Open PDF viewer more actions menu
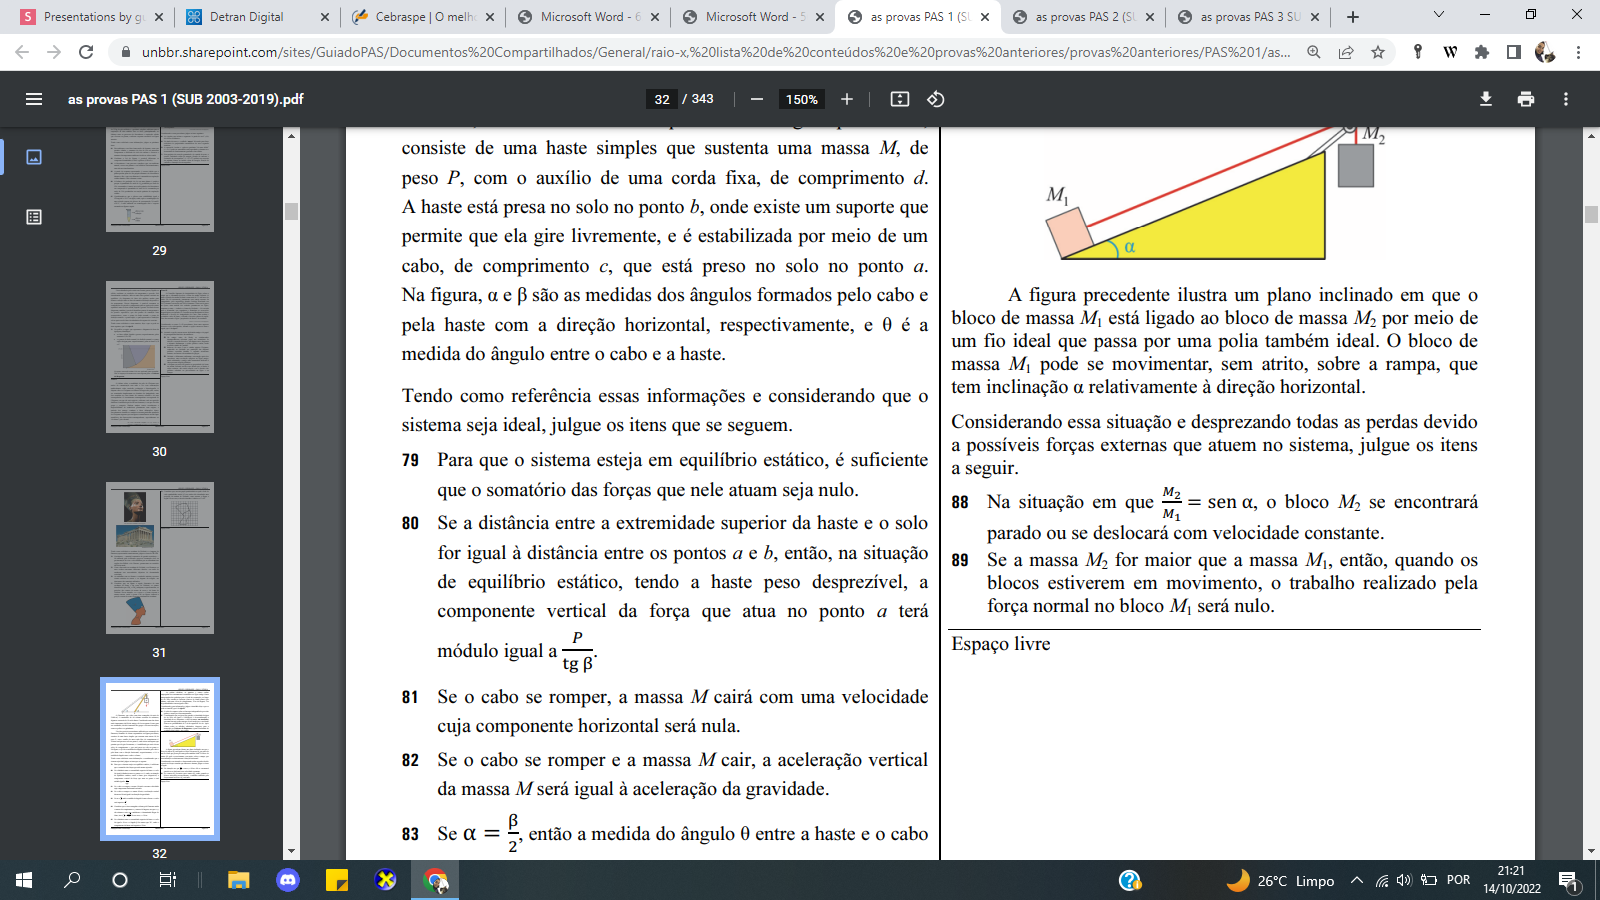The height and width of the screenshot is (900, 1600). point(1566,99)
